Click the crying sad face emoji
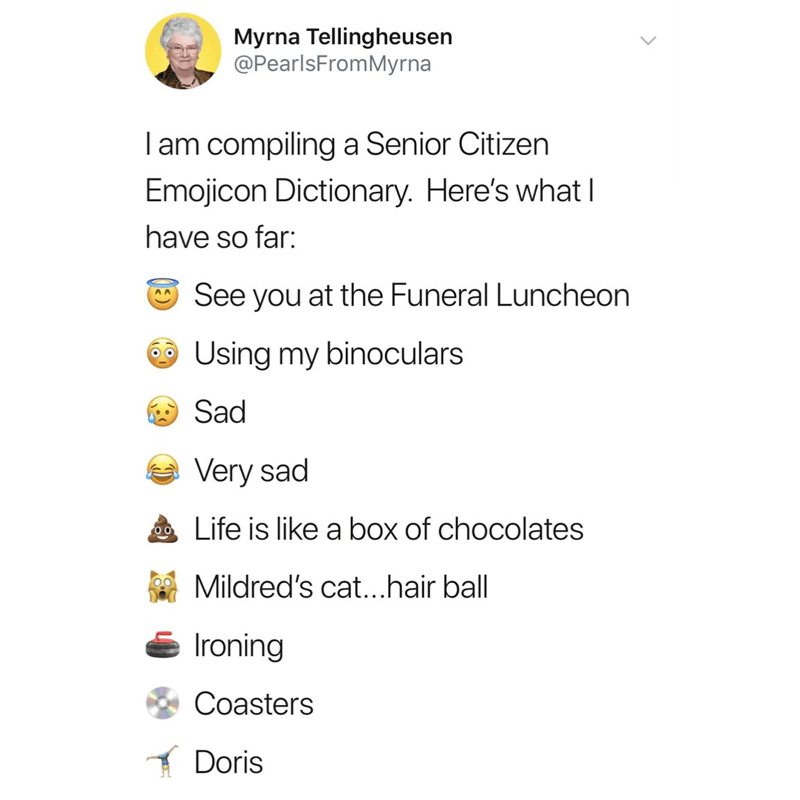This screenshot has height=800, width=800. pos(164,411)
